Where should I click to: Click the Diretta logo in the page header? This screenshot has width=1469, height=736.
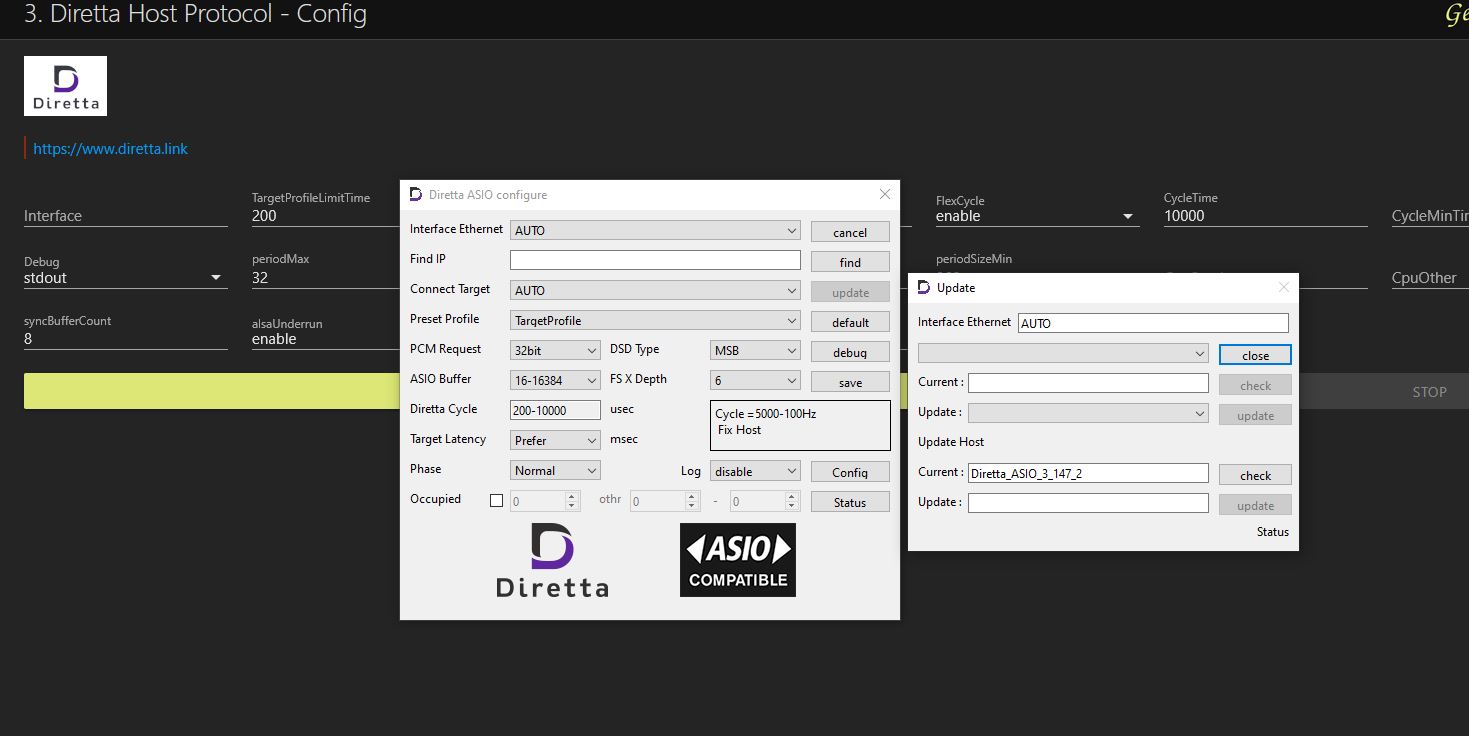point(65,86)
